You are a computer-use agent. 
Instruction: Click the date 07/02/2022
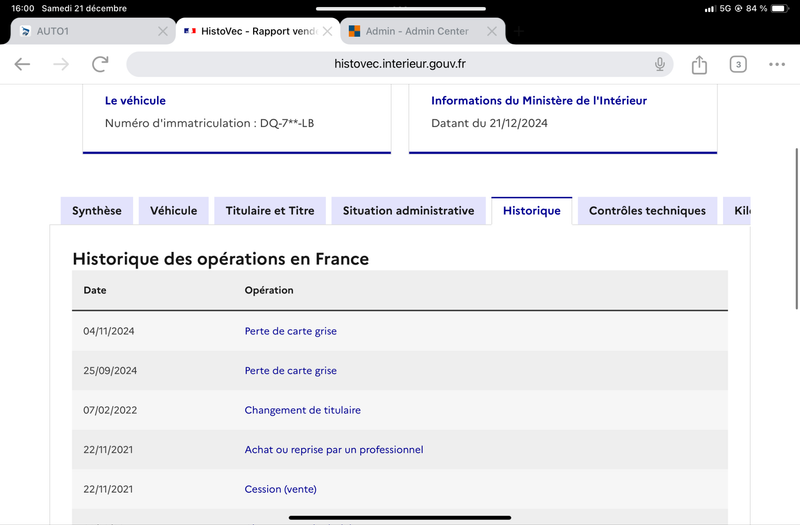110,410
